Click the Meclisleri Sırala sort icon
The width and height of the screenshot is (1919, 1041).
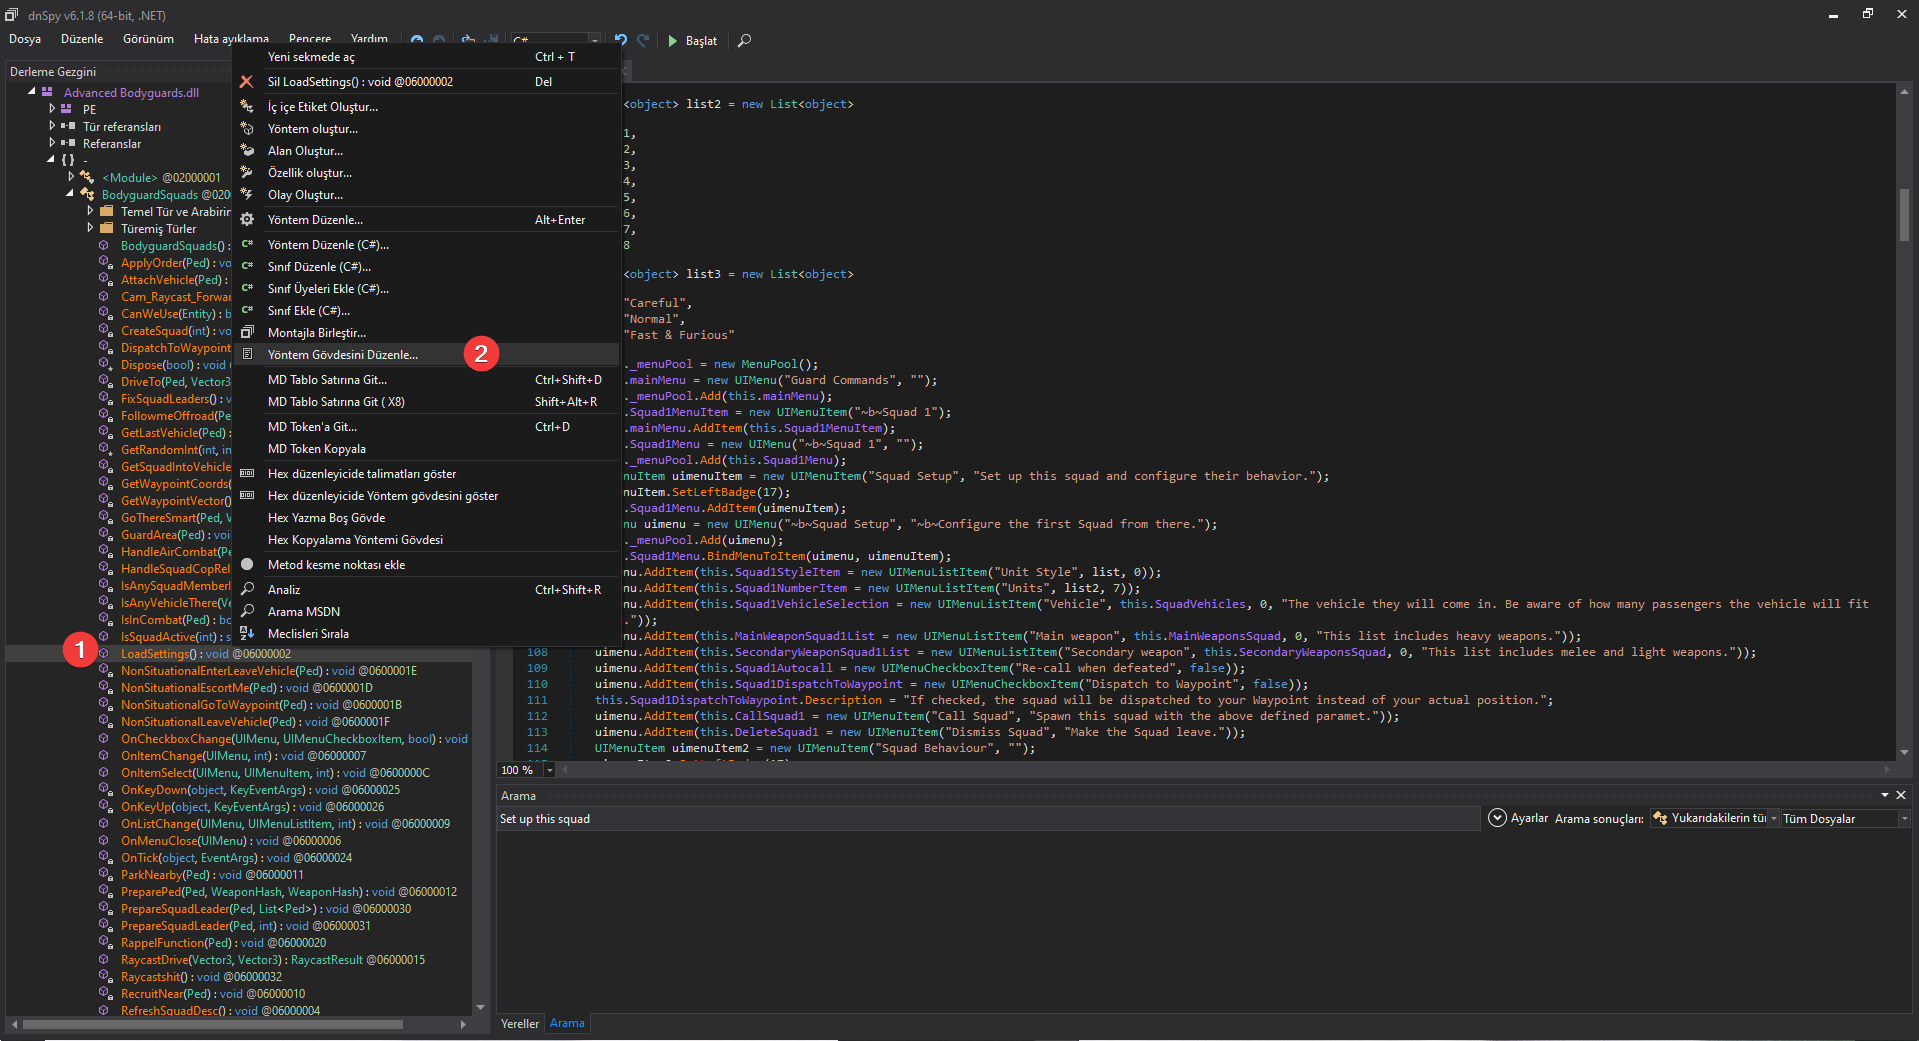(247, 634)
